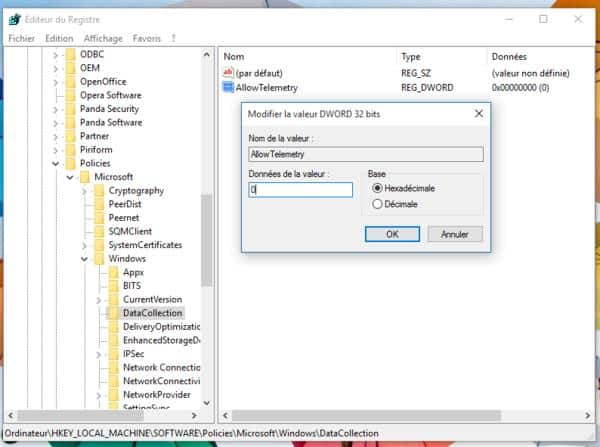Click the Registry Editor app icon in title bar
The height and width of the screenshot is (447, 600).
[15, 19]
